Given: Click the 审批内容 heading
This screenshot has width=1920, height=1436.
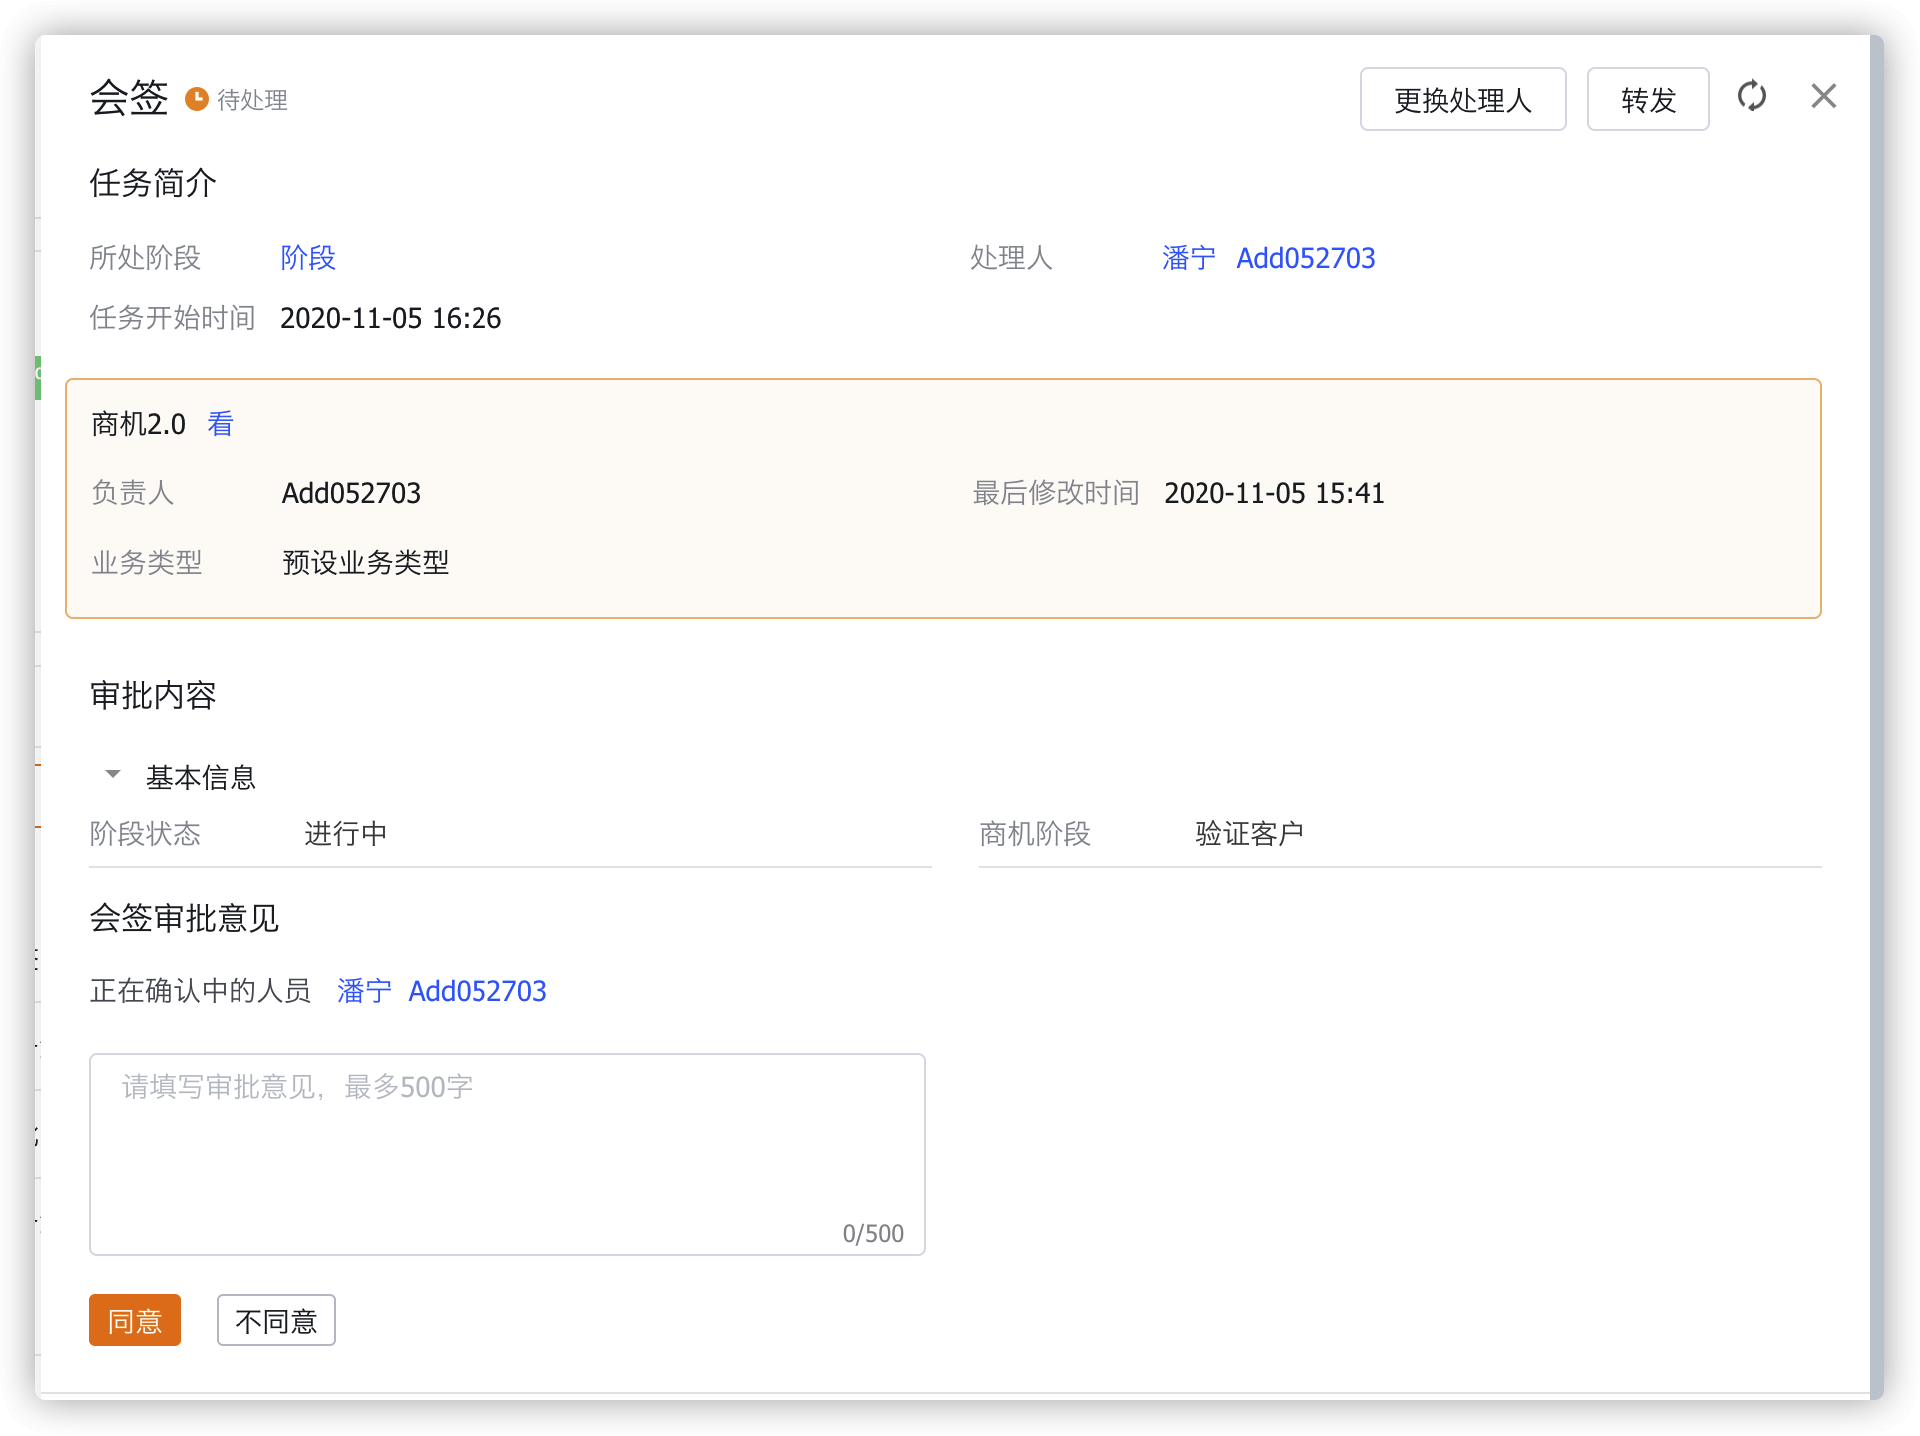Looking at the screenshot, I should coord(153,695).
